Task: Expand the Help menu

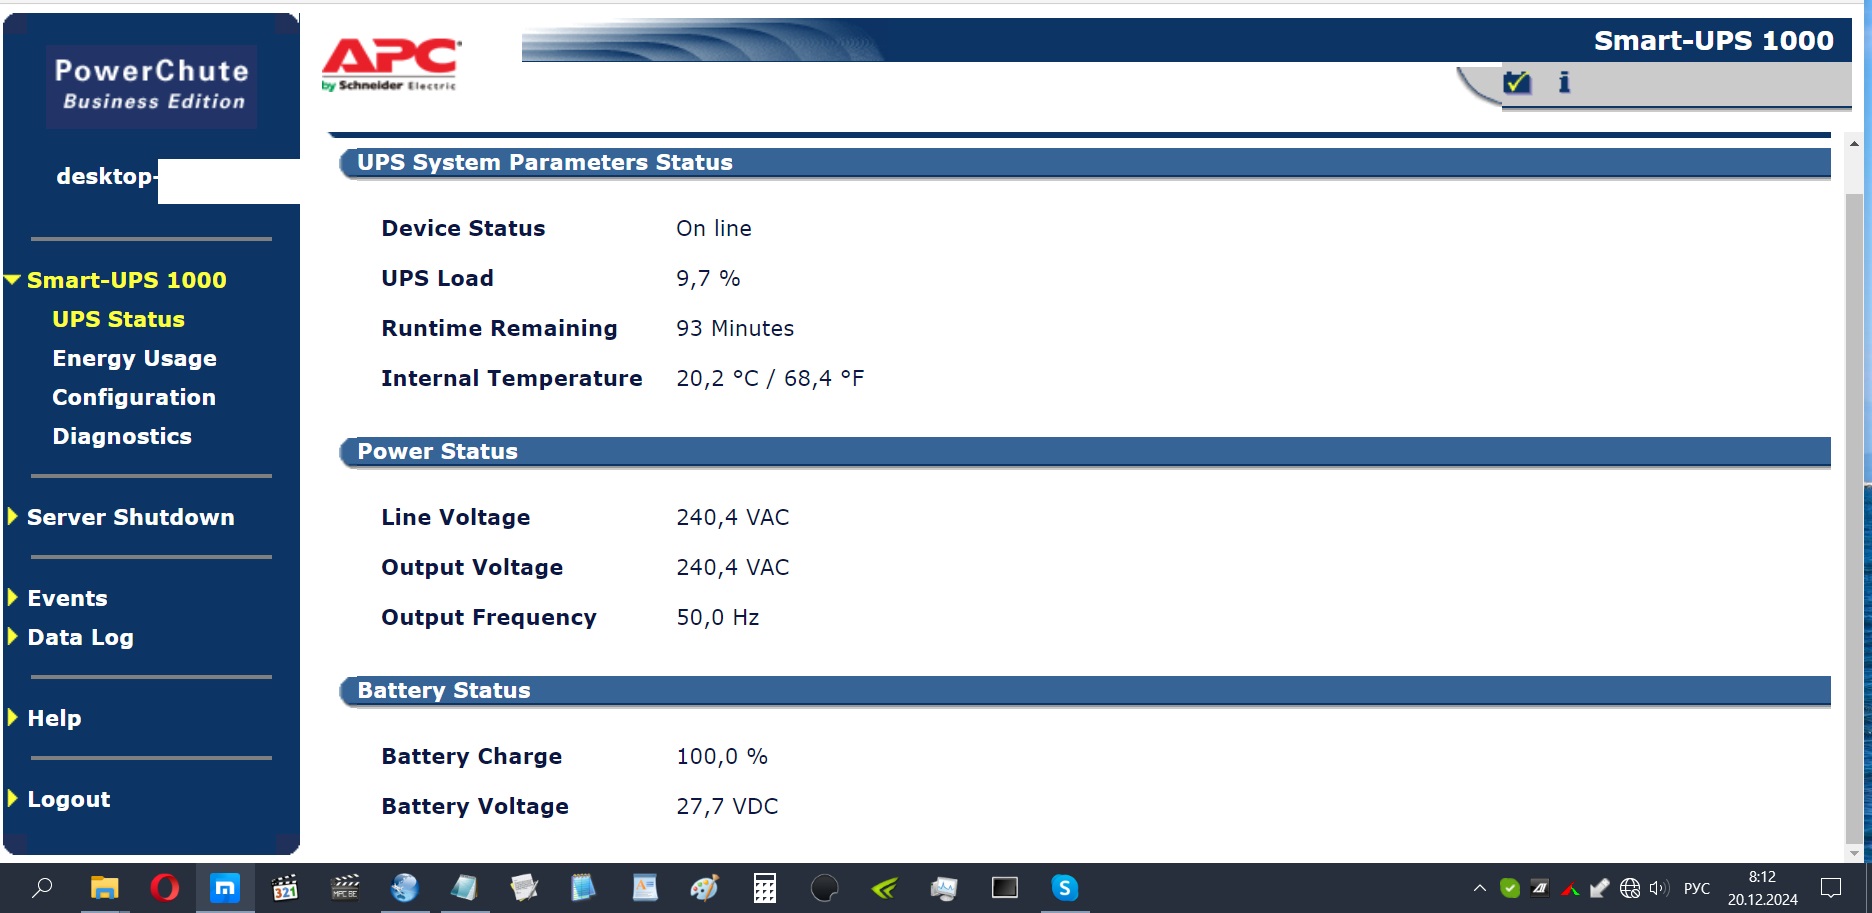Action: coord(13,718)
